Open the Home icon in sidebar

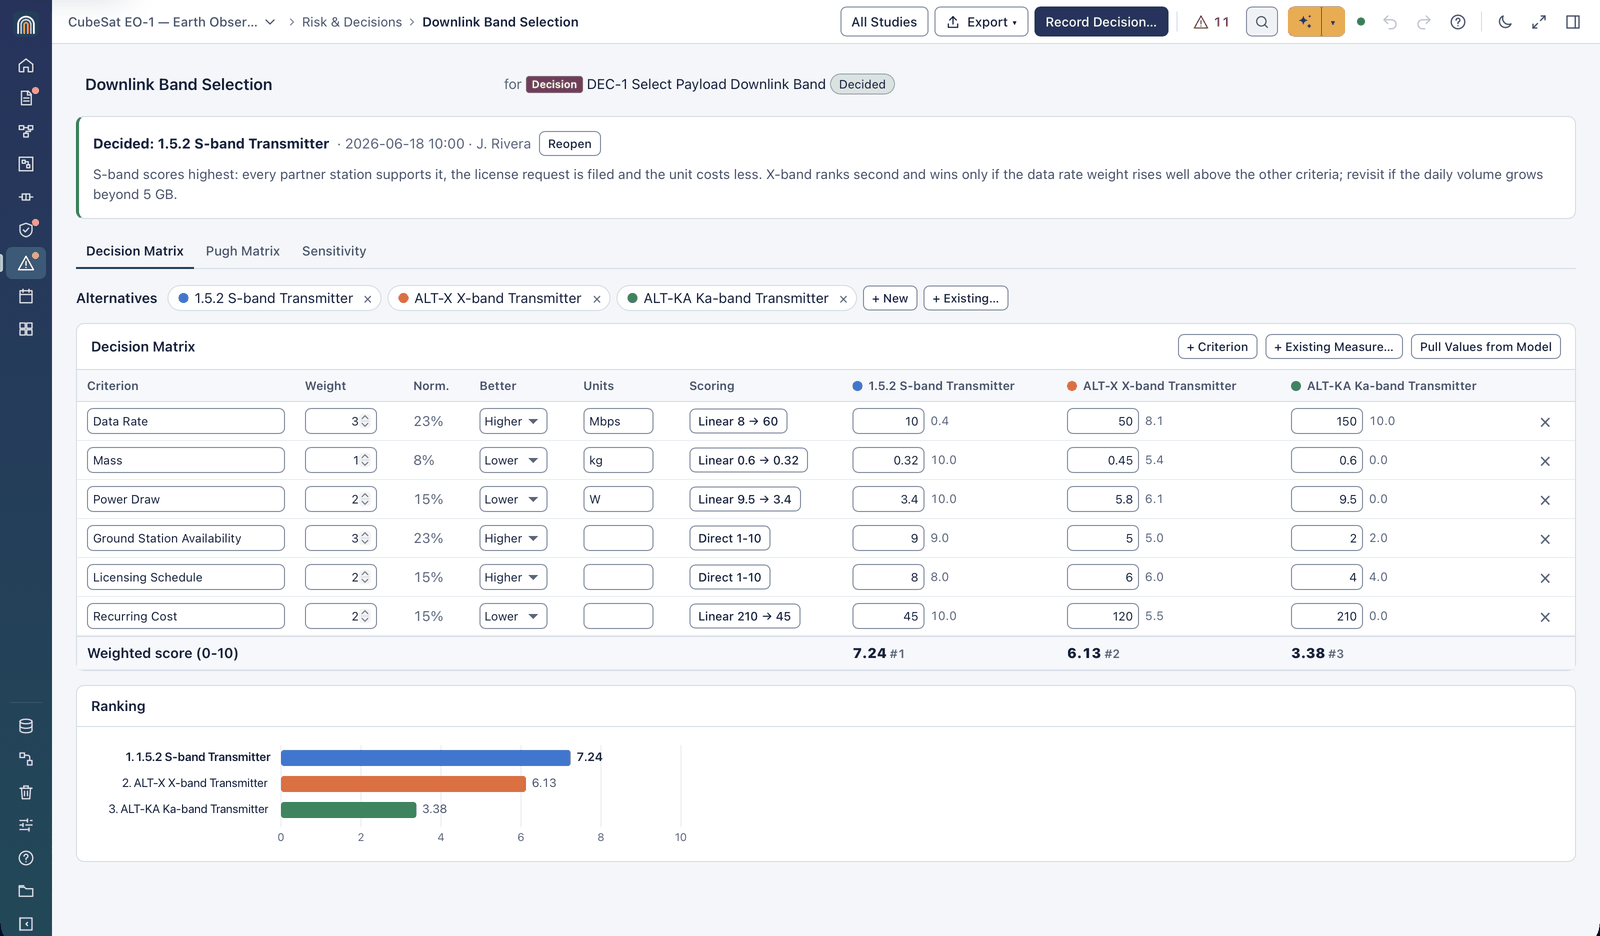pos(26,65)
